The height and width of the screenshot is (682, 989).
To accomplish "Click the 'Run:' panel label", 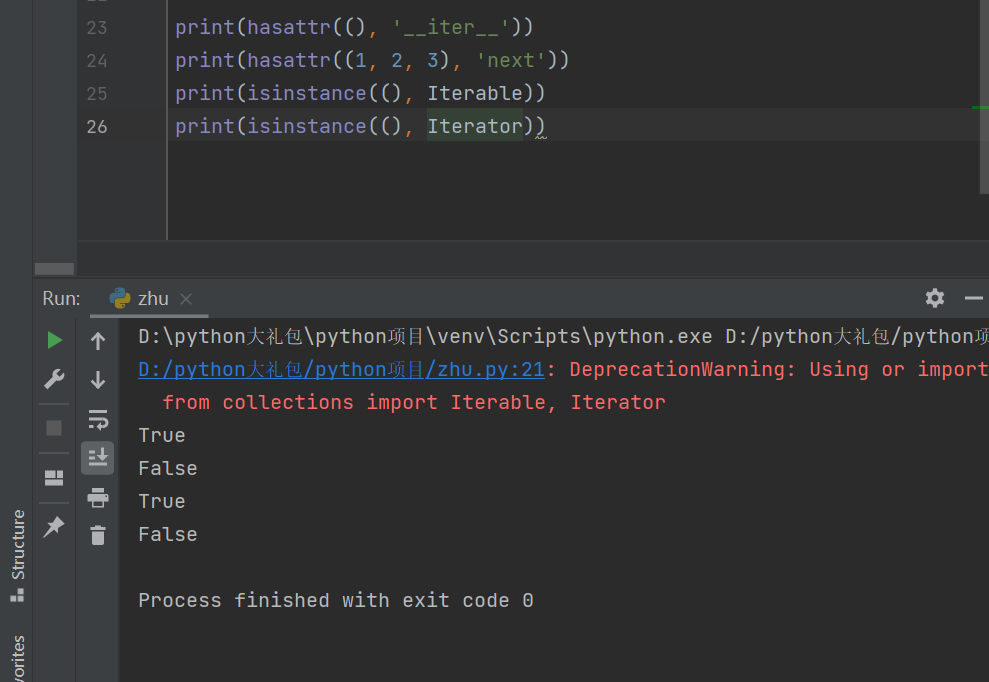I will (61, 298).
